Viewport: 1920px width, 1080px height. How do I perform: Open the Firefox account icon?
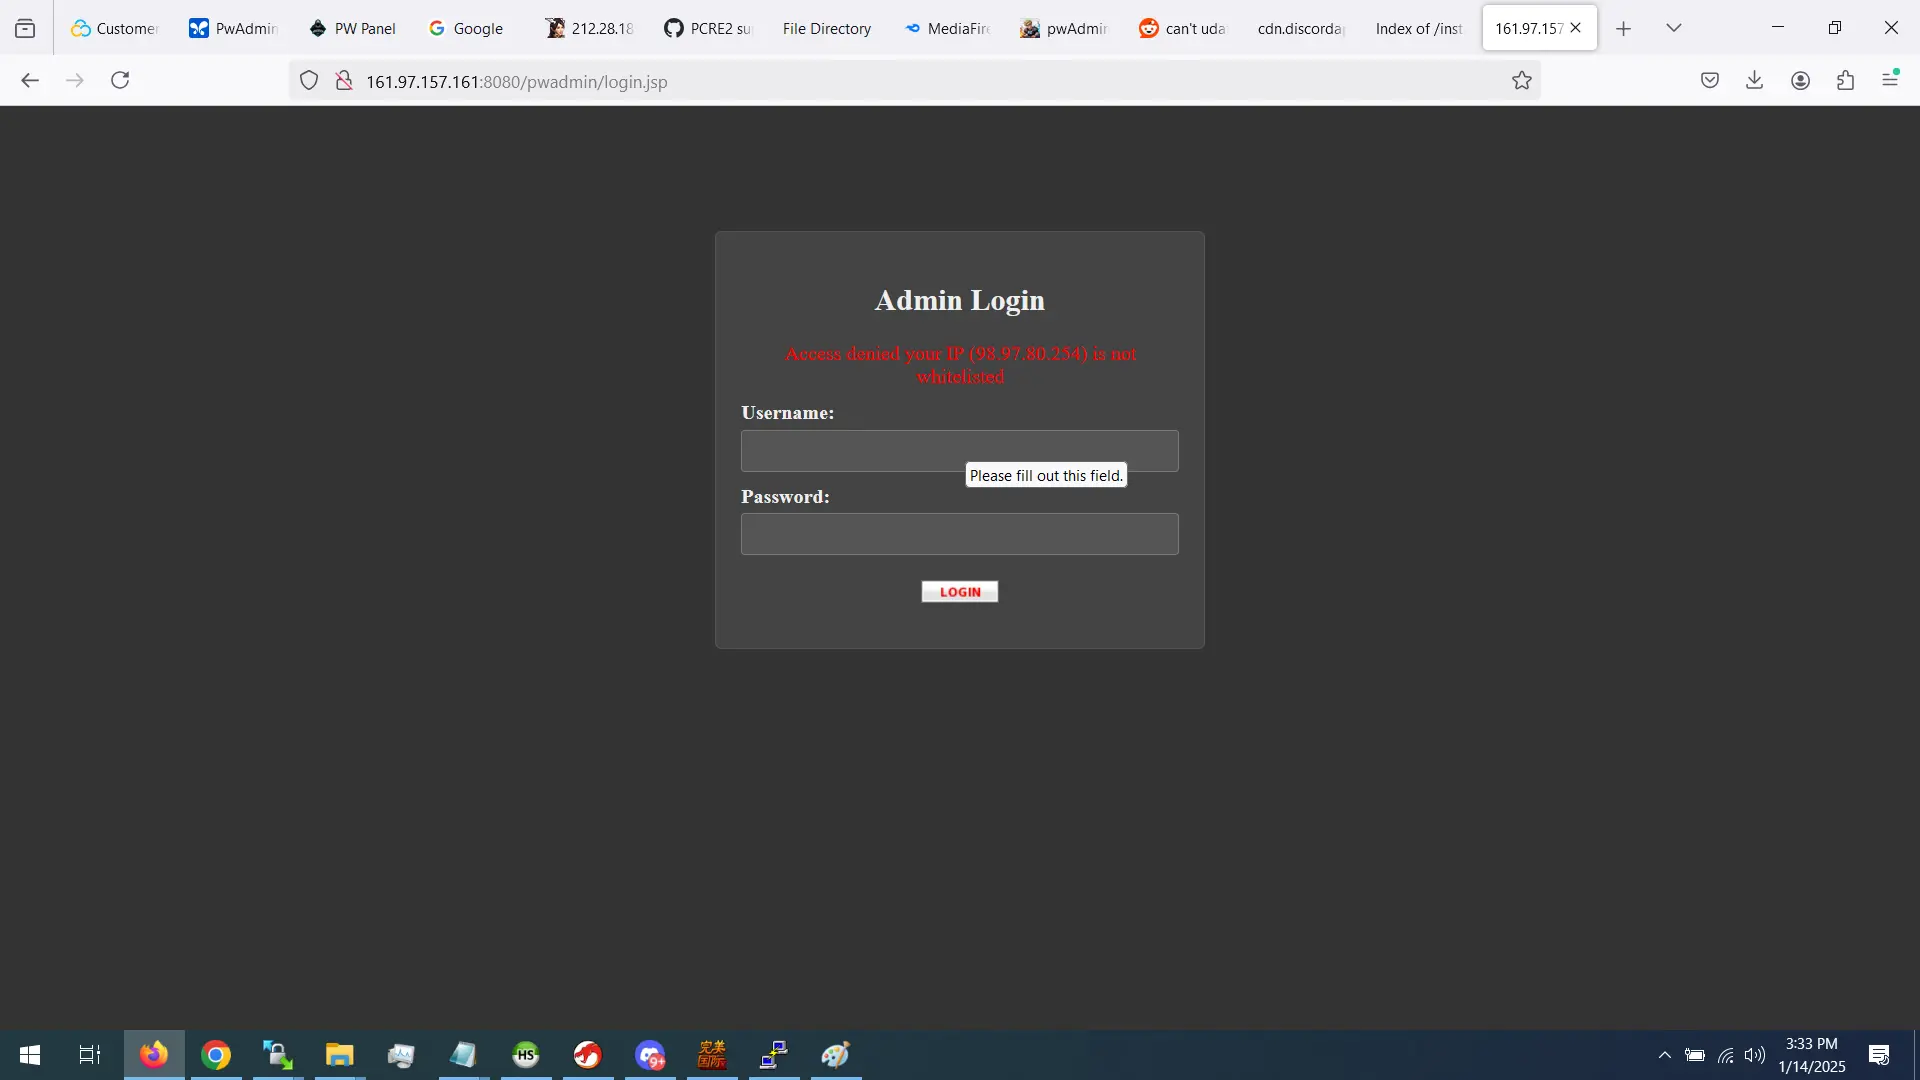coord(1800,81)
